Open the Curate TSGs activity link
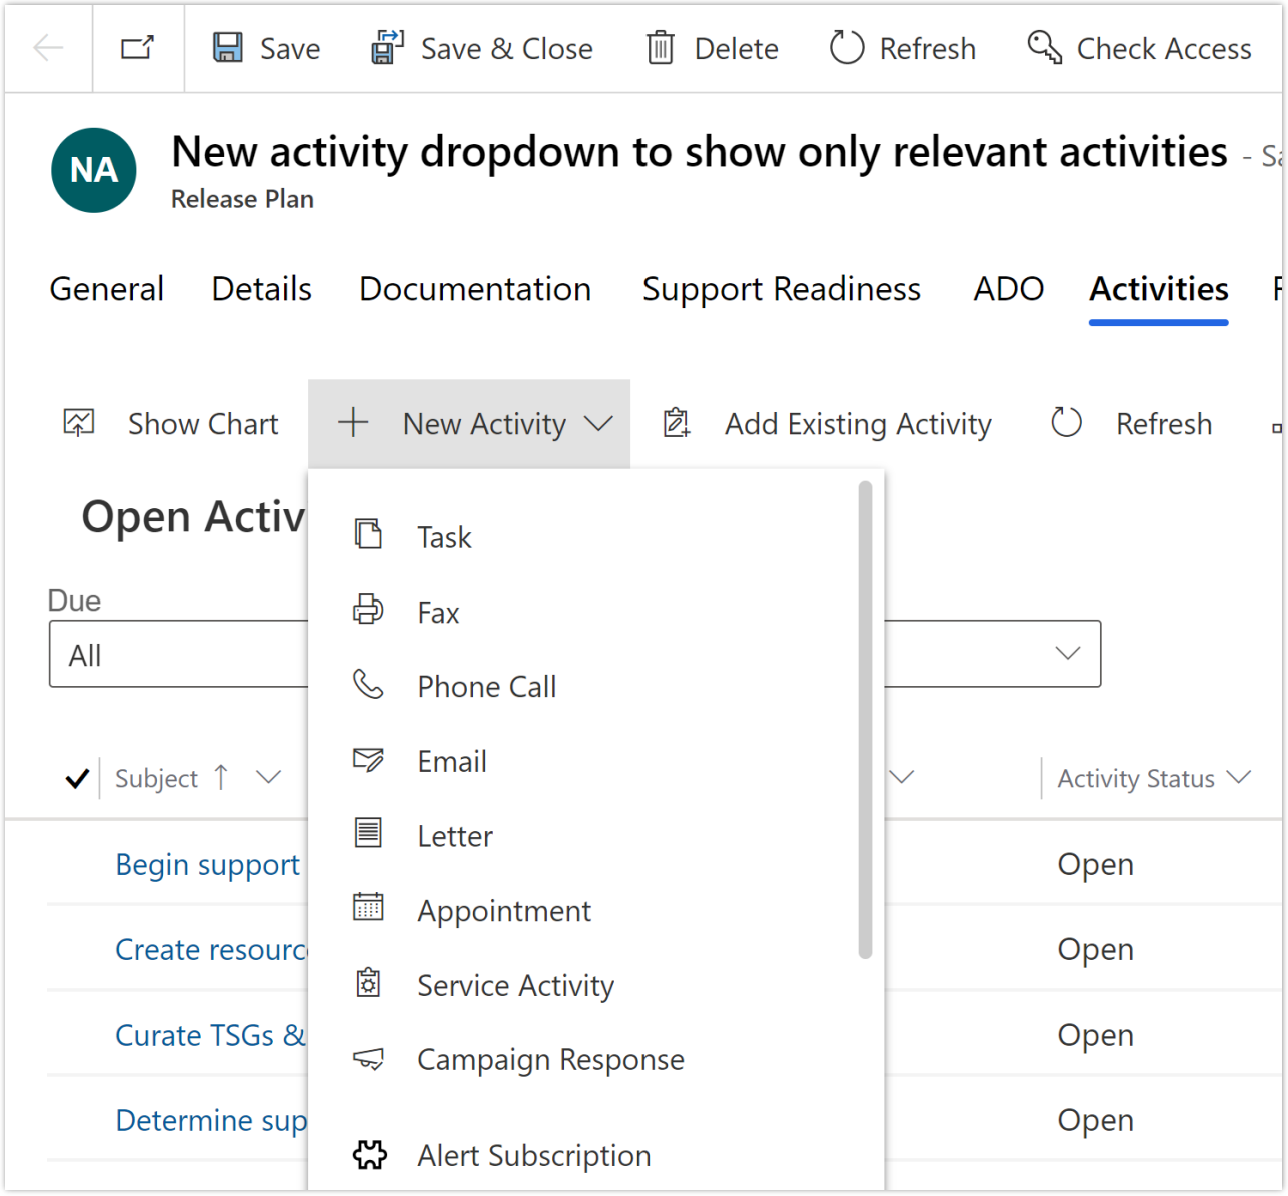The width and height of the screenshot is (1288, 1196). click(210, 1035)
